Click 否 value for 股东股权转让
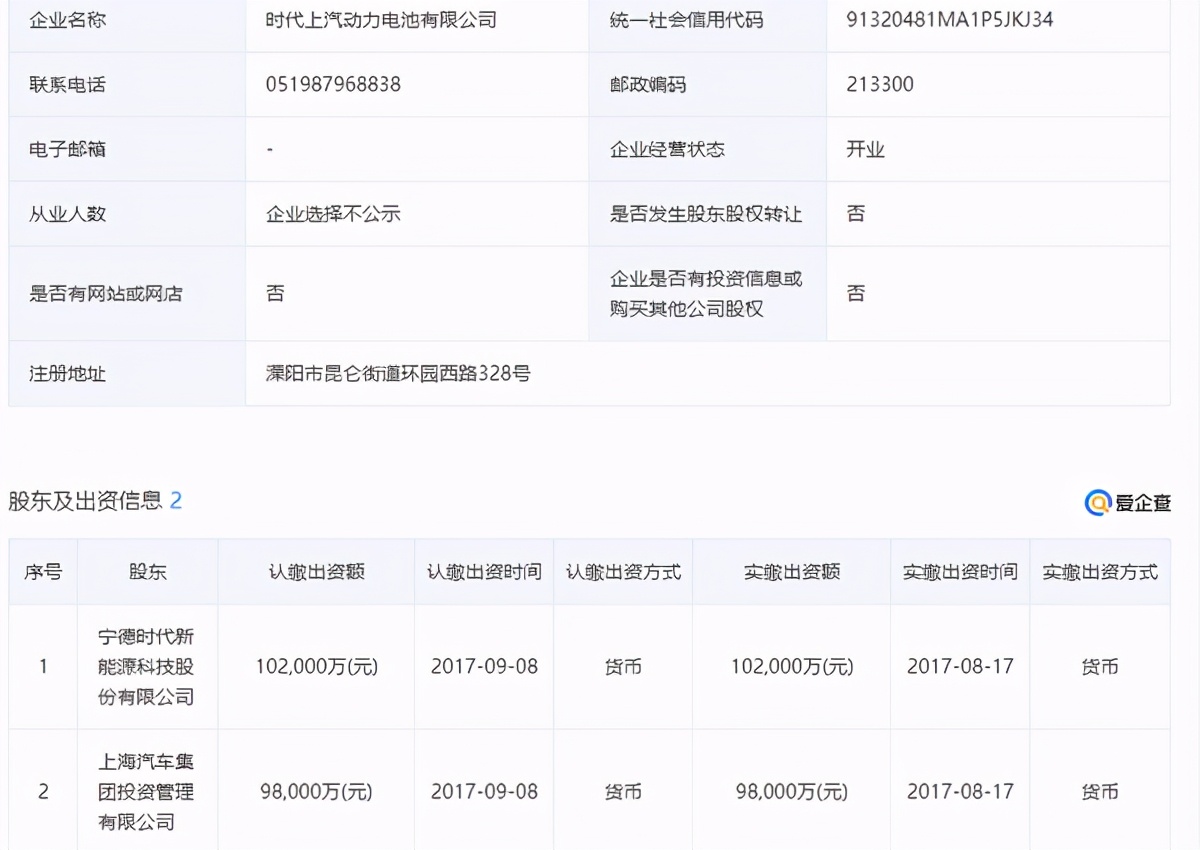The height and width of the screenshot is (850, 1200). point(855,214)
